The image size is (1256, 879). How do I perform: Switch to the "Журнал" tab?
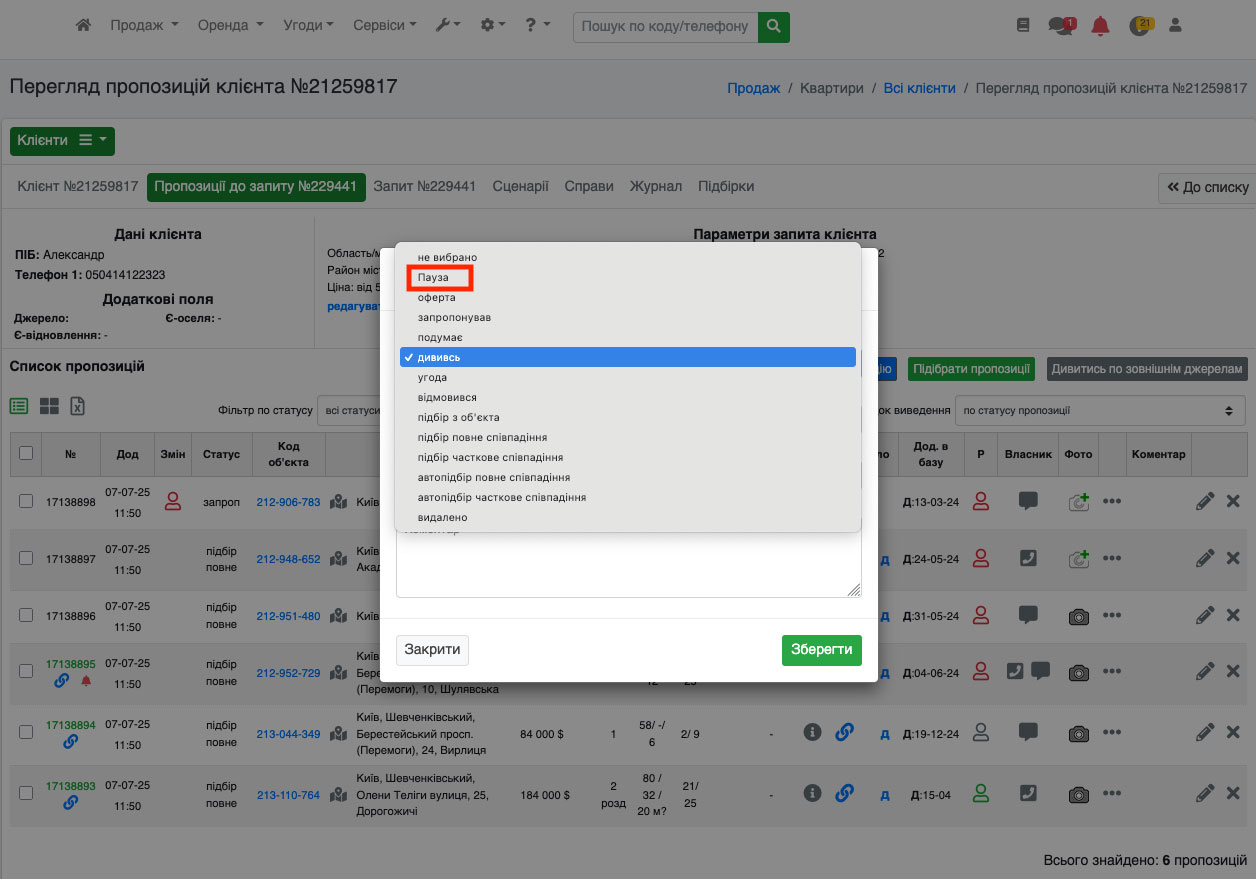[655, 187]
